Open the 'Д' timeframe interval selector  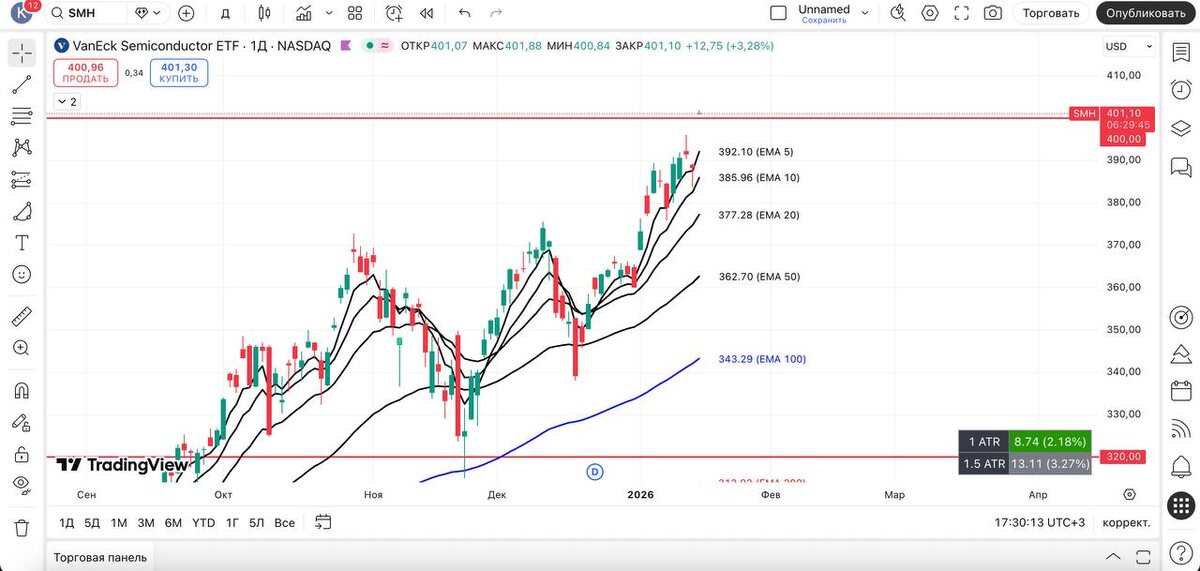[x=225, y=13]
